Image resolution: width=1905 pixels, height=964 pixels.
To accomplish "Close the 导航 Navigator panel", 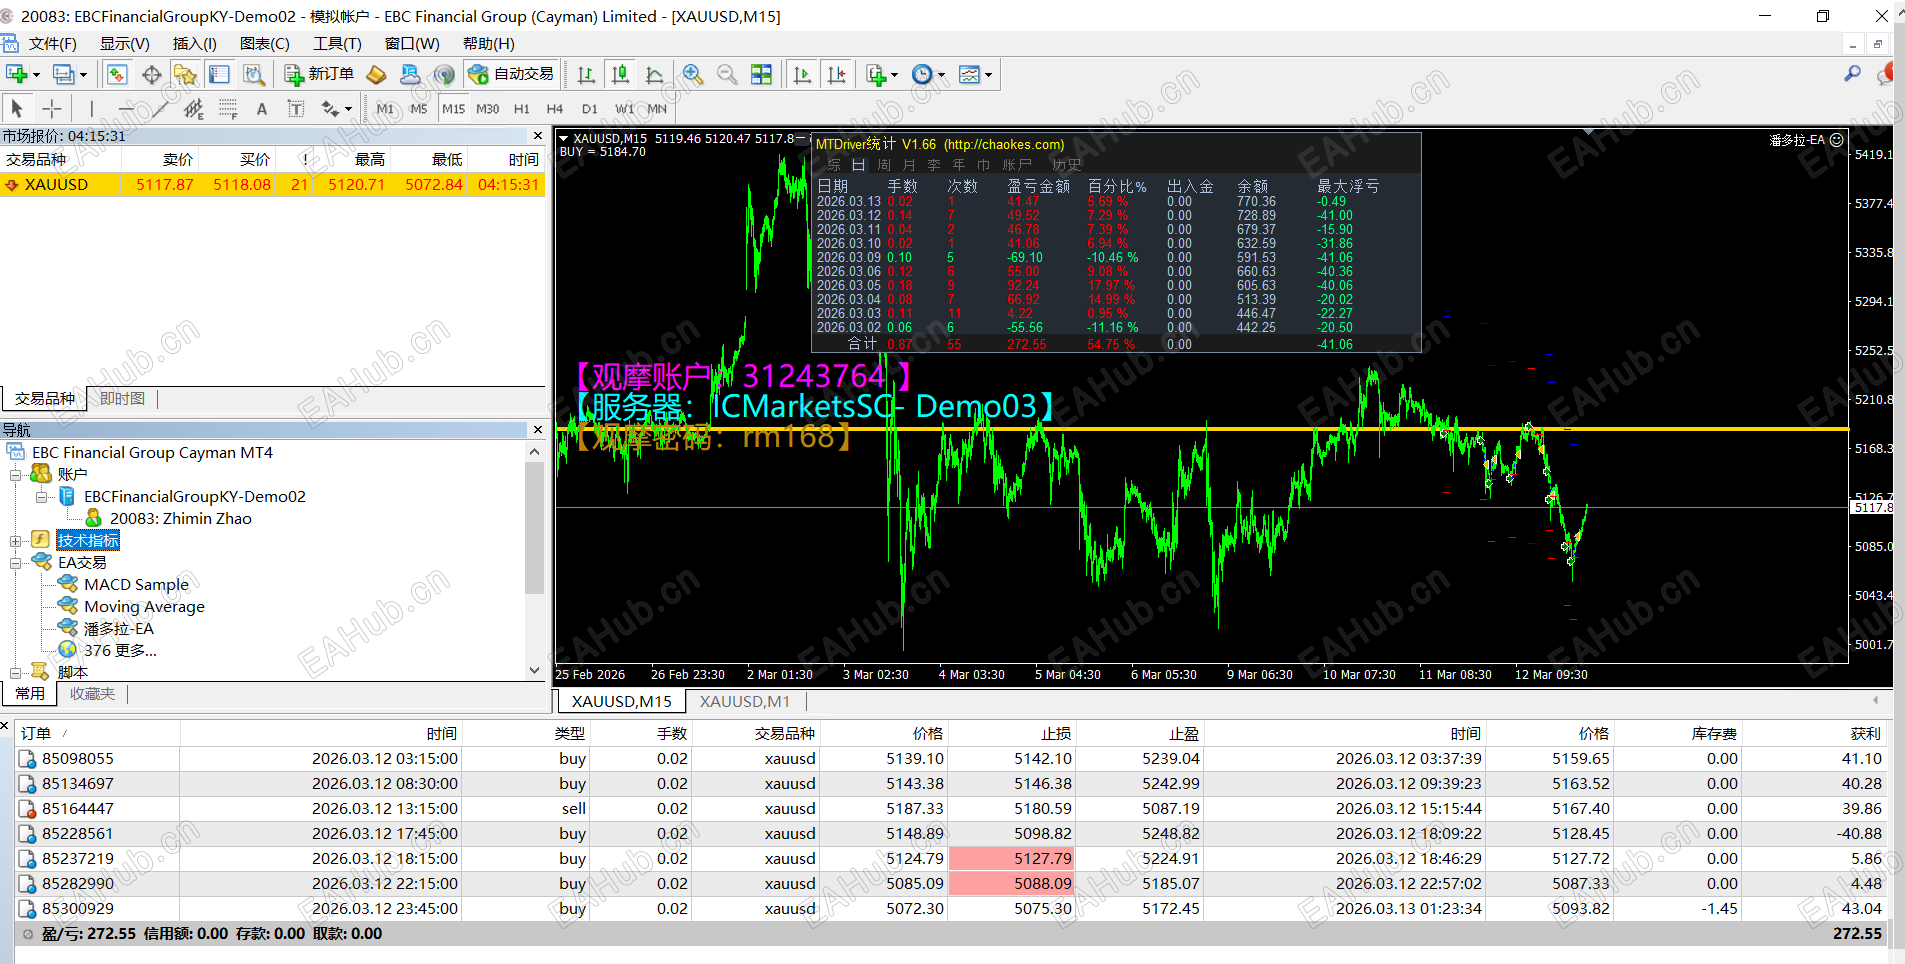I will tap(538, 430).
